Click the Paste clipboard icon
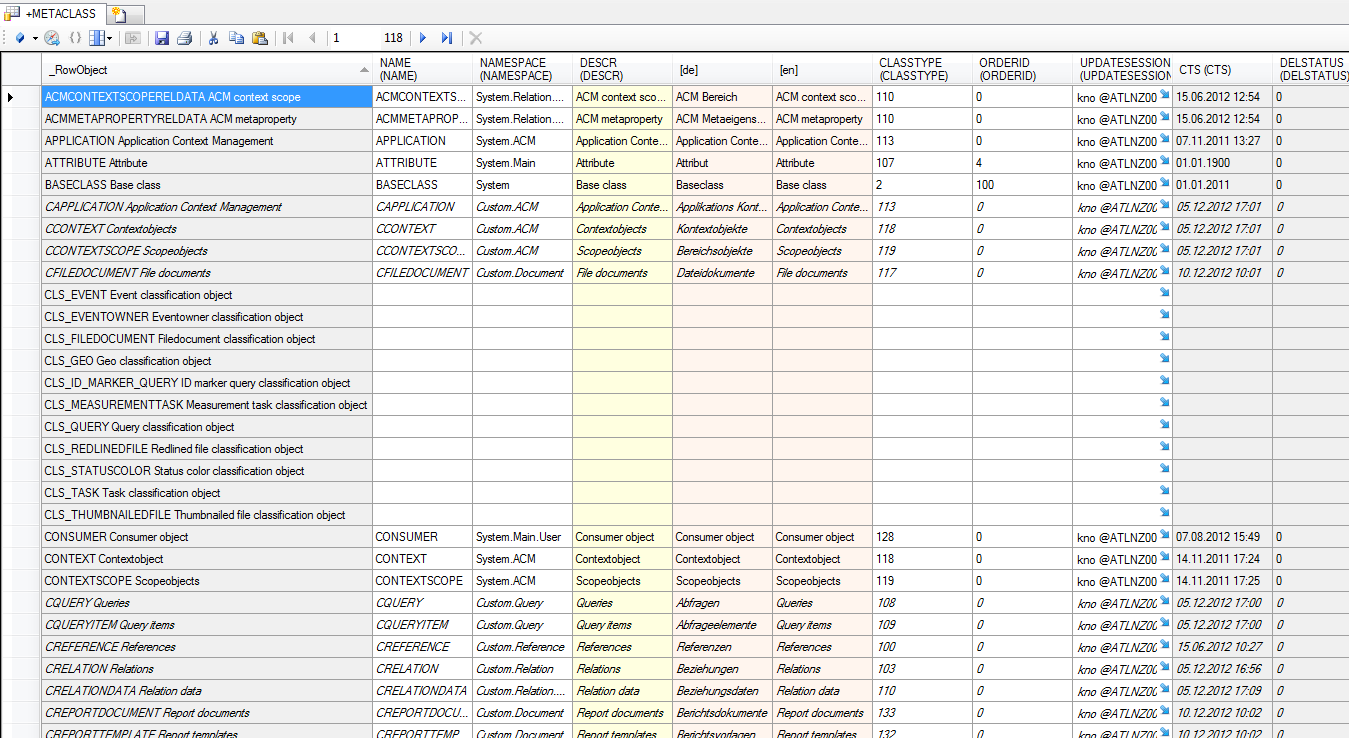Viewport: 1349px width, 738px height. [x=260, y=38]
